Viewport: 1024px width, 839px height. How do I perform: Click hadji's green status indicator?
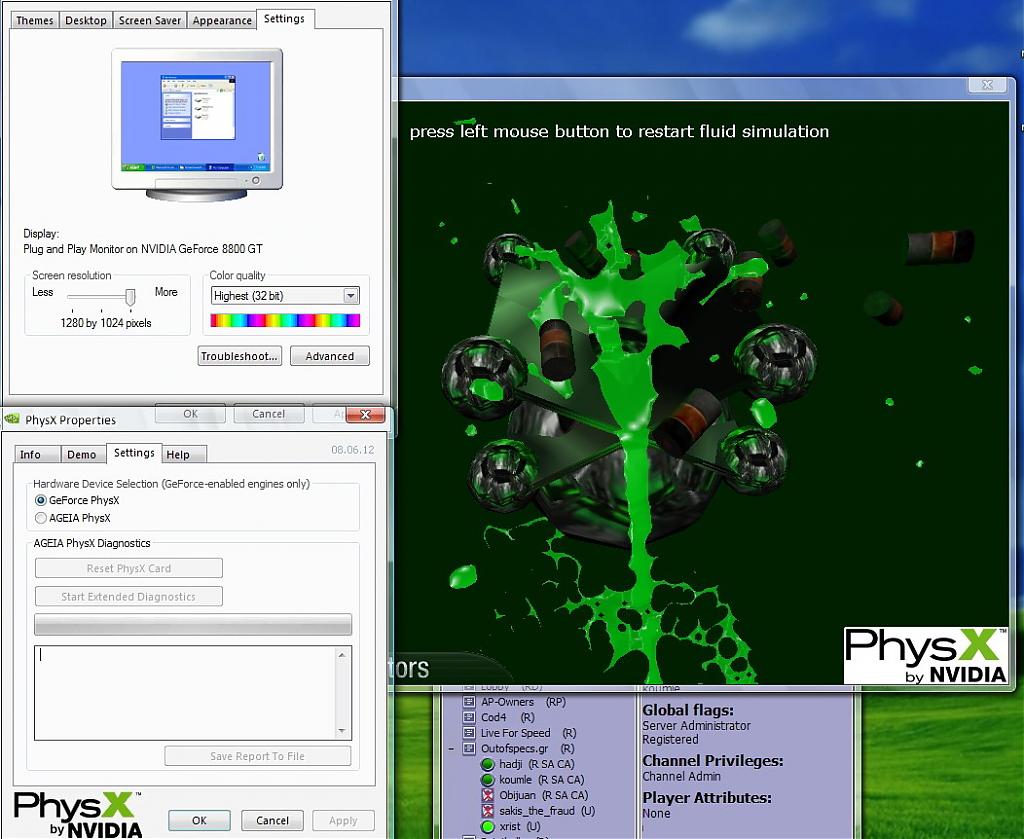487,764
